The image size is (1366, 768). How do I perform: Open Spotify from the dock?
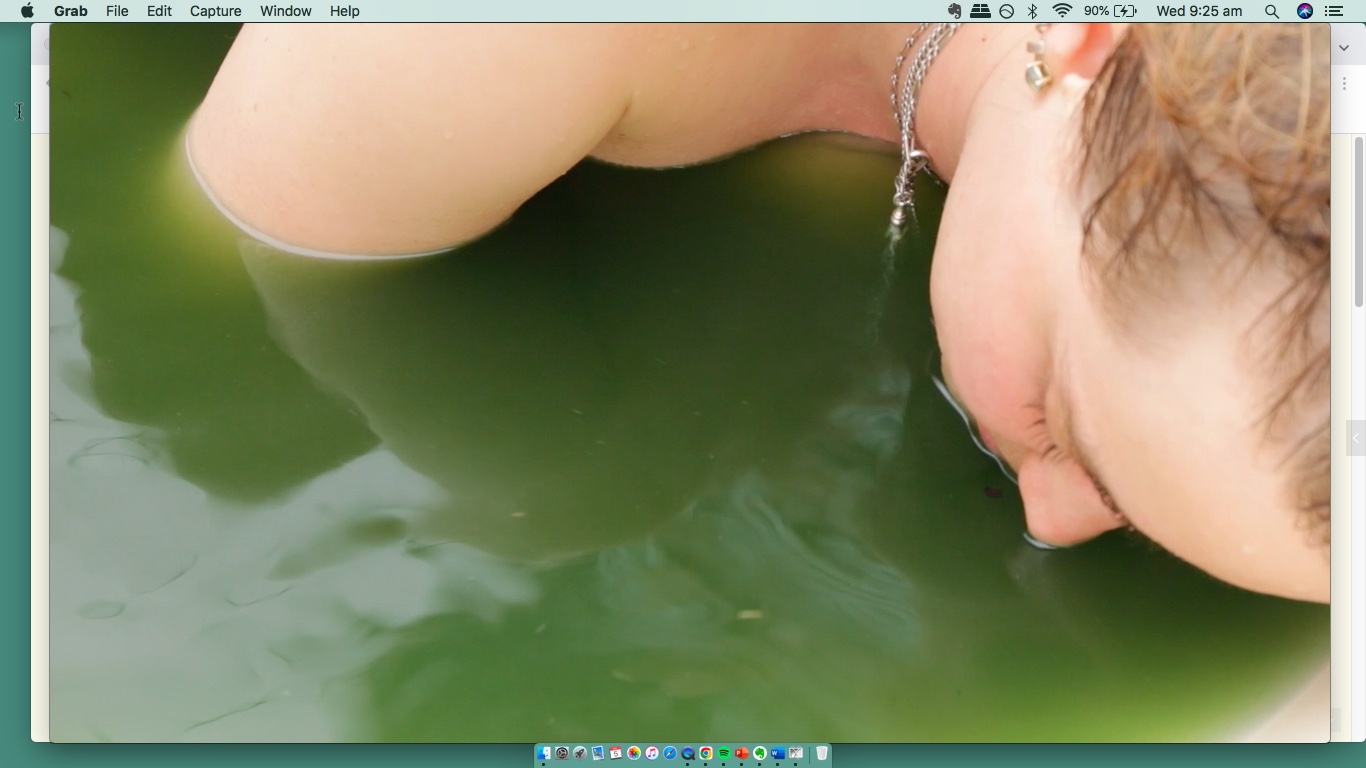click(x=724, y=753)
